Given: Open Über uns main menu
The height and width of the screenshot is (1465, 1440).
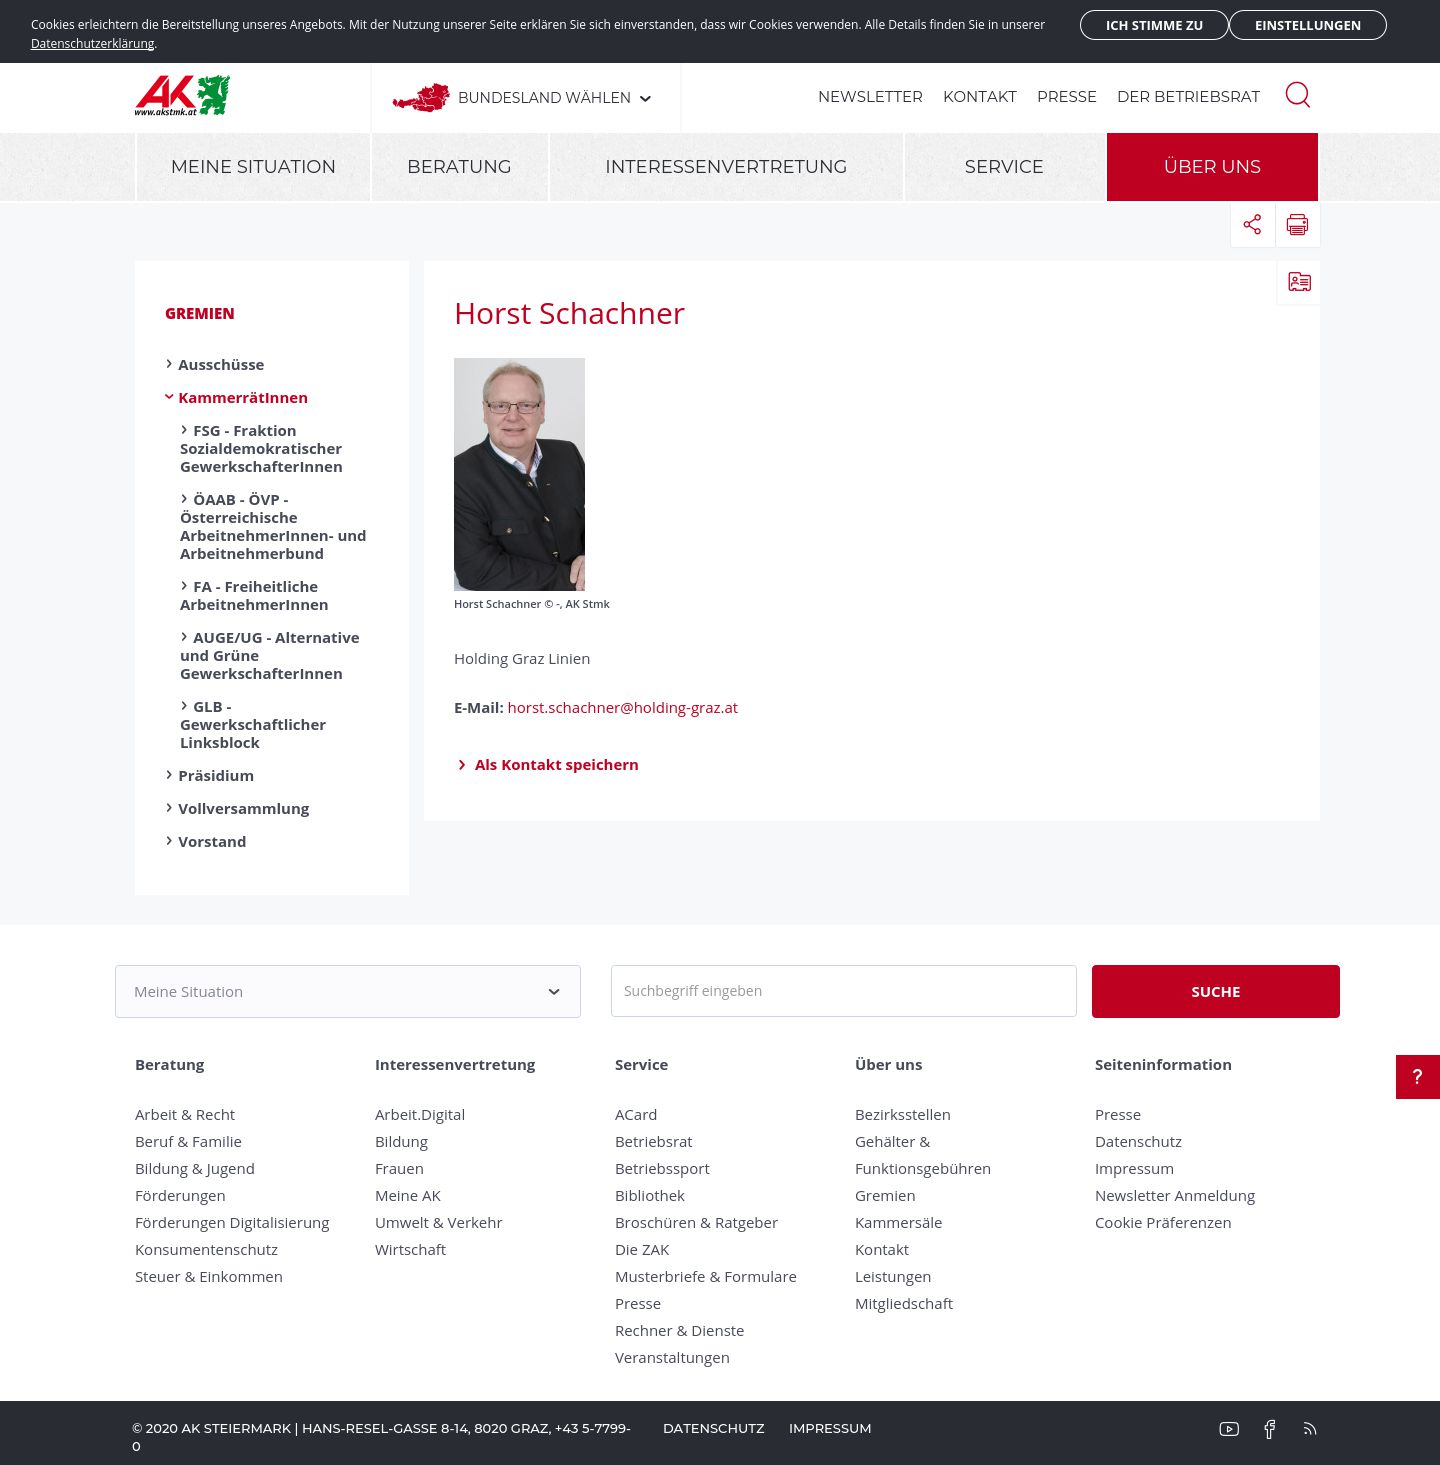Looking at the screenshot, I should pos(1212,167).
